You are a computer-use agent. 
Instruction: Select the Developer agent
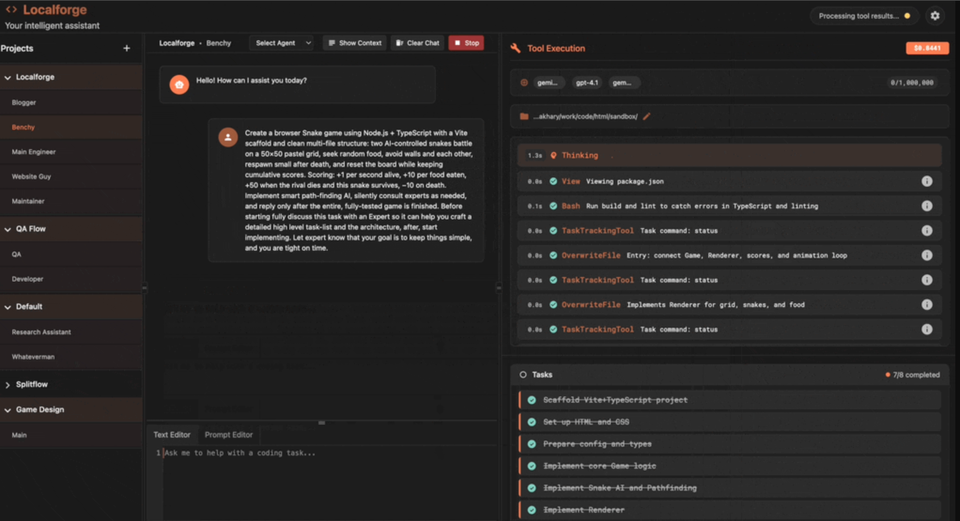coord(71,279)
